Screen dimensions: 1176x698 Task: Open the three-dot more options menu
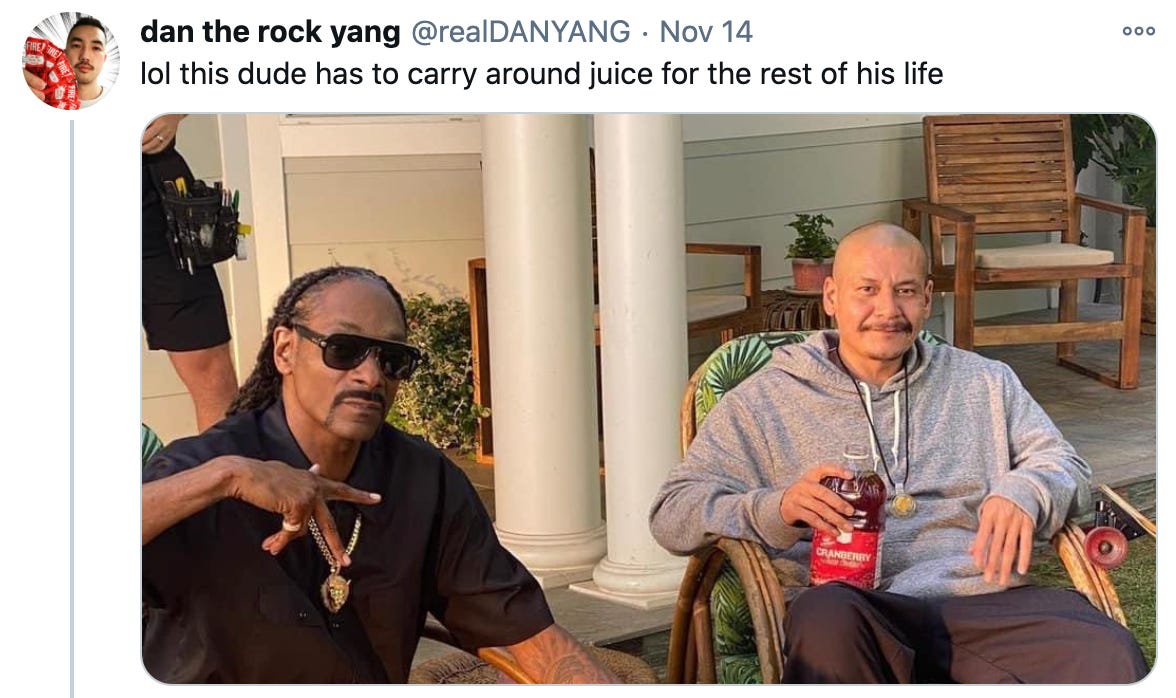tap(1138, 31)
